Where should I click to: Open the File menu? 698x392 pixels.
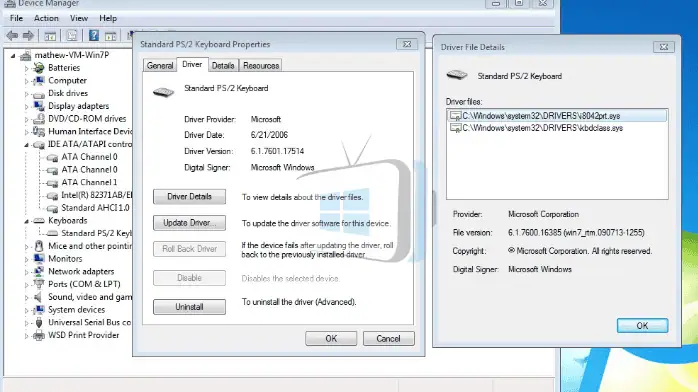pos(16,18)
